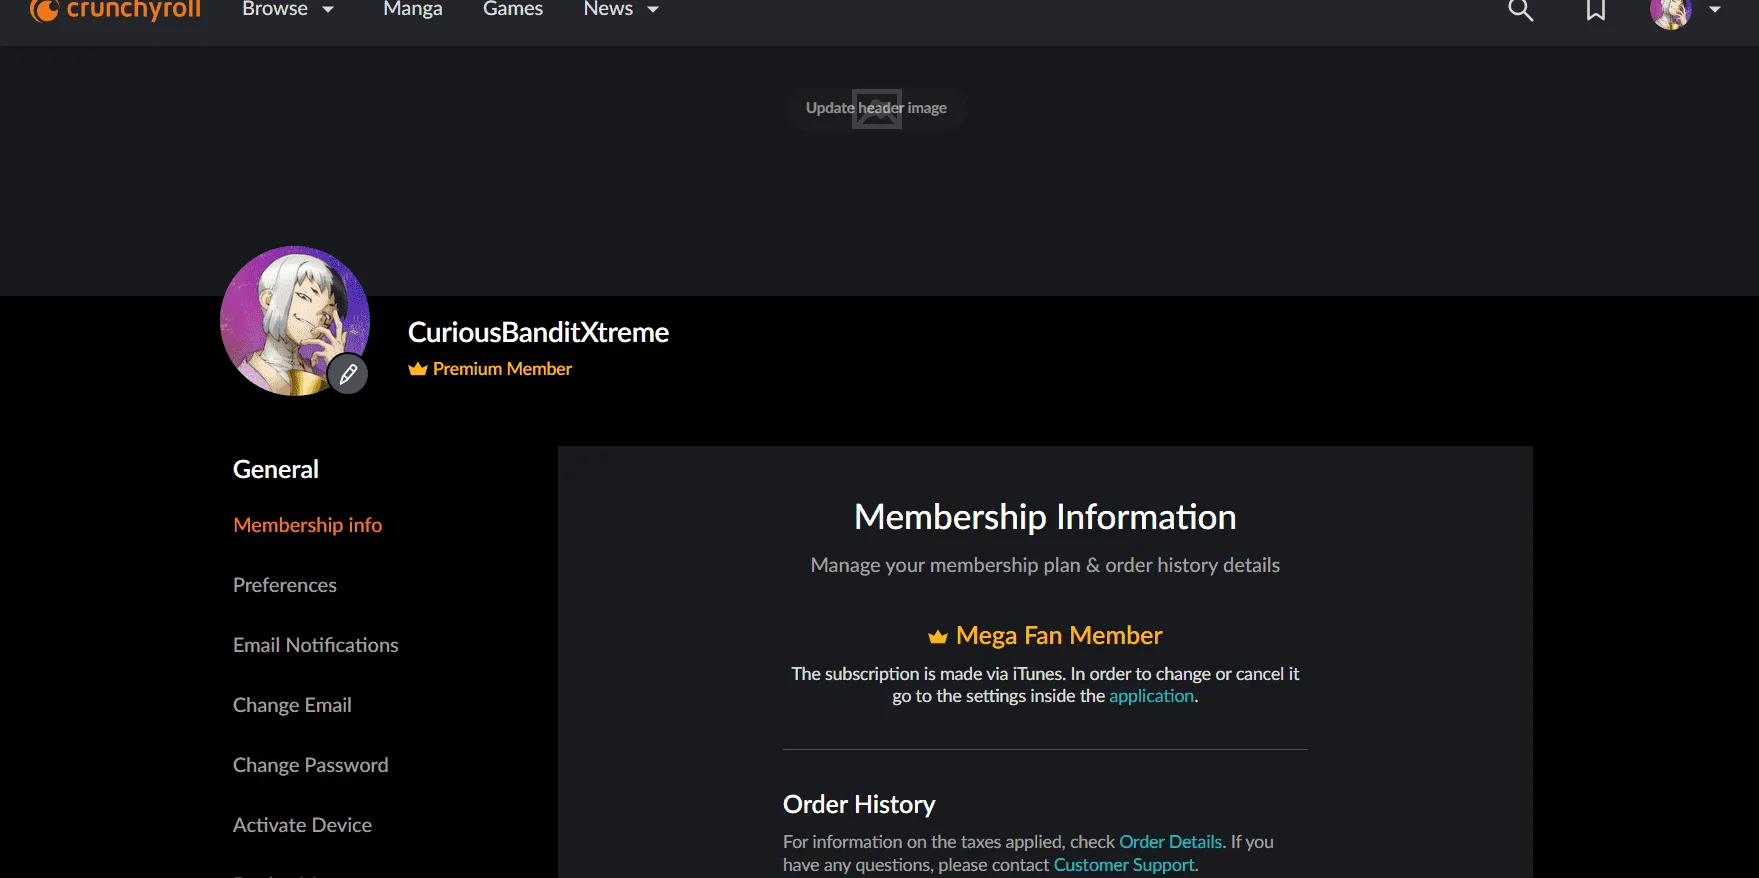Go to the Change Email page
The image size is (1759, 878).
[292, 705]
